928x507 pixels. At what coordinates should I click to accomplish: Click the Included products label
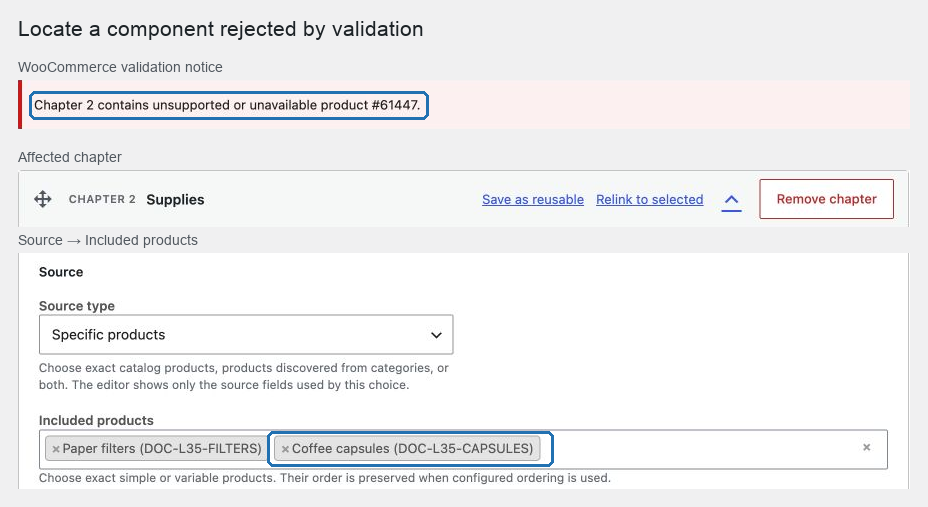[x=96, y=421]
